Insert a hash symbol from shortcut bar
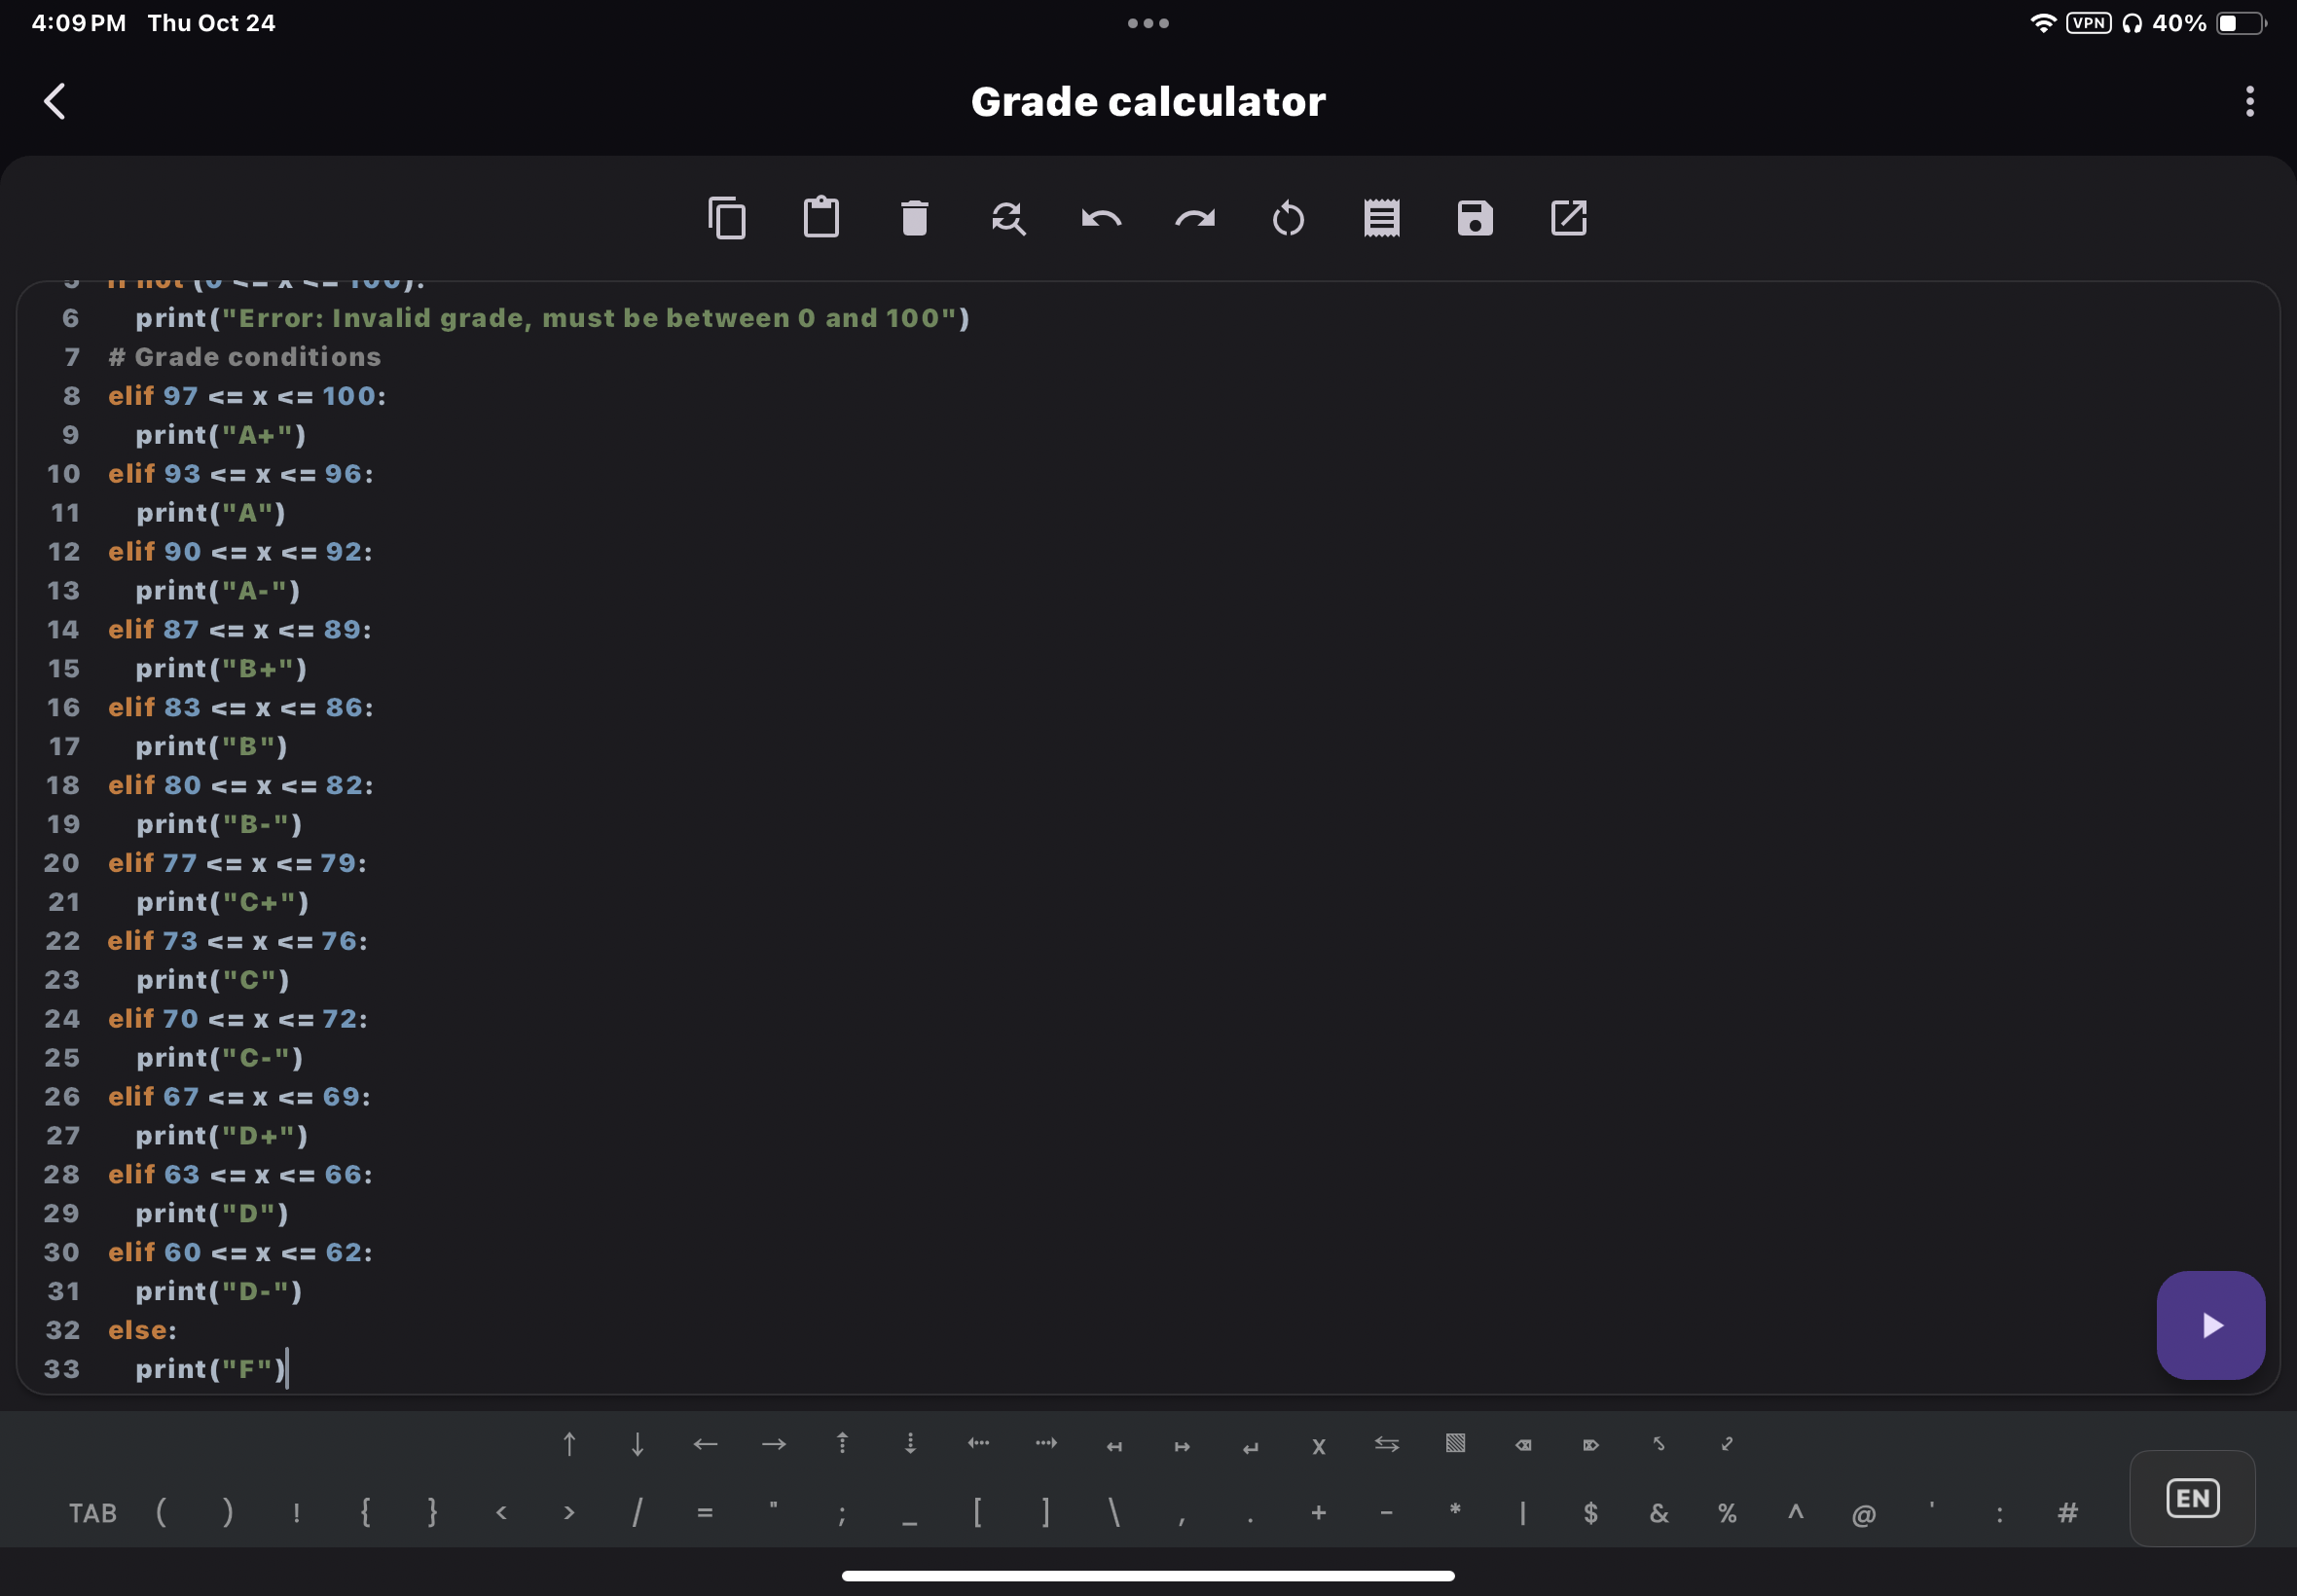2297x1596 pixels. (x=2067, y=1513)
